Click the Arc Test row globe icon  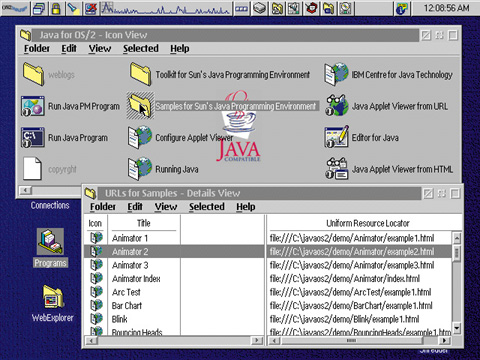click(x=96, y=292)
